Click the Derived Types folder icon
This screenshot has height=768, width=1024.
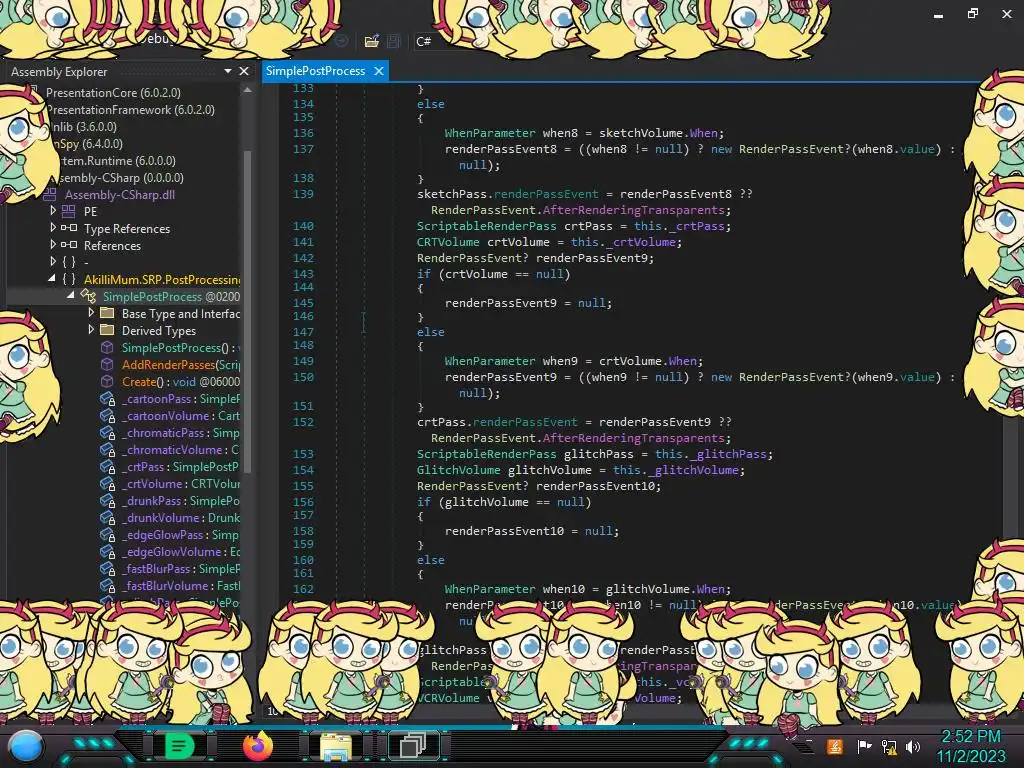pos(107,330)
